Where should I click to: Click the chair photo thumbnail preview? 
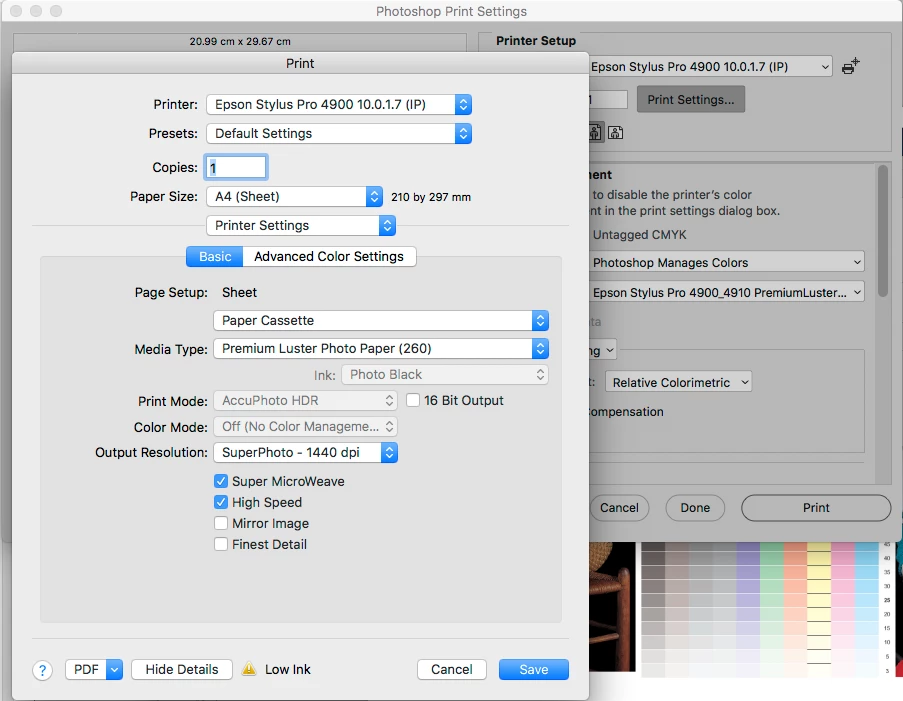point(612,606)
